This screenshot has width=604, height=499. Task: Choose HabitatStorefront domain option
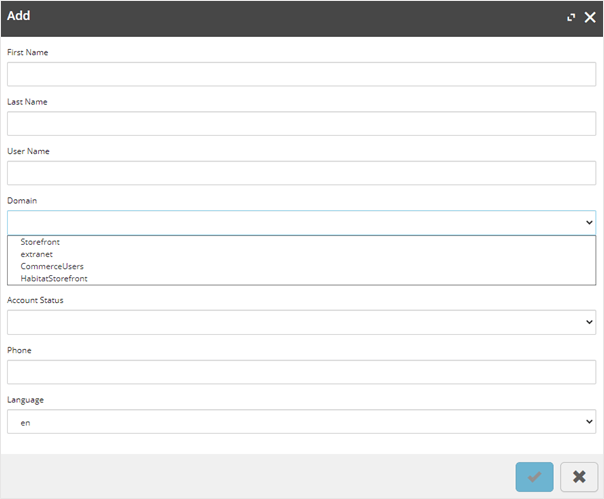[302, 279]
